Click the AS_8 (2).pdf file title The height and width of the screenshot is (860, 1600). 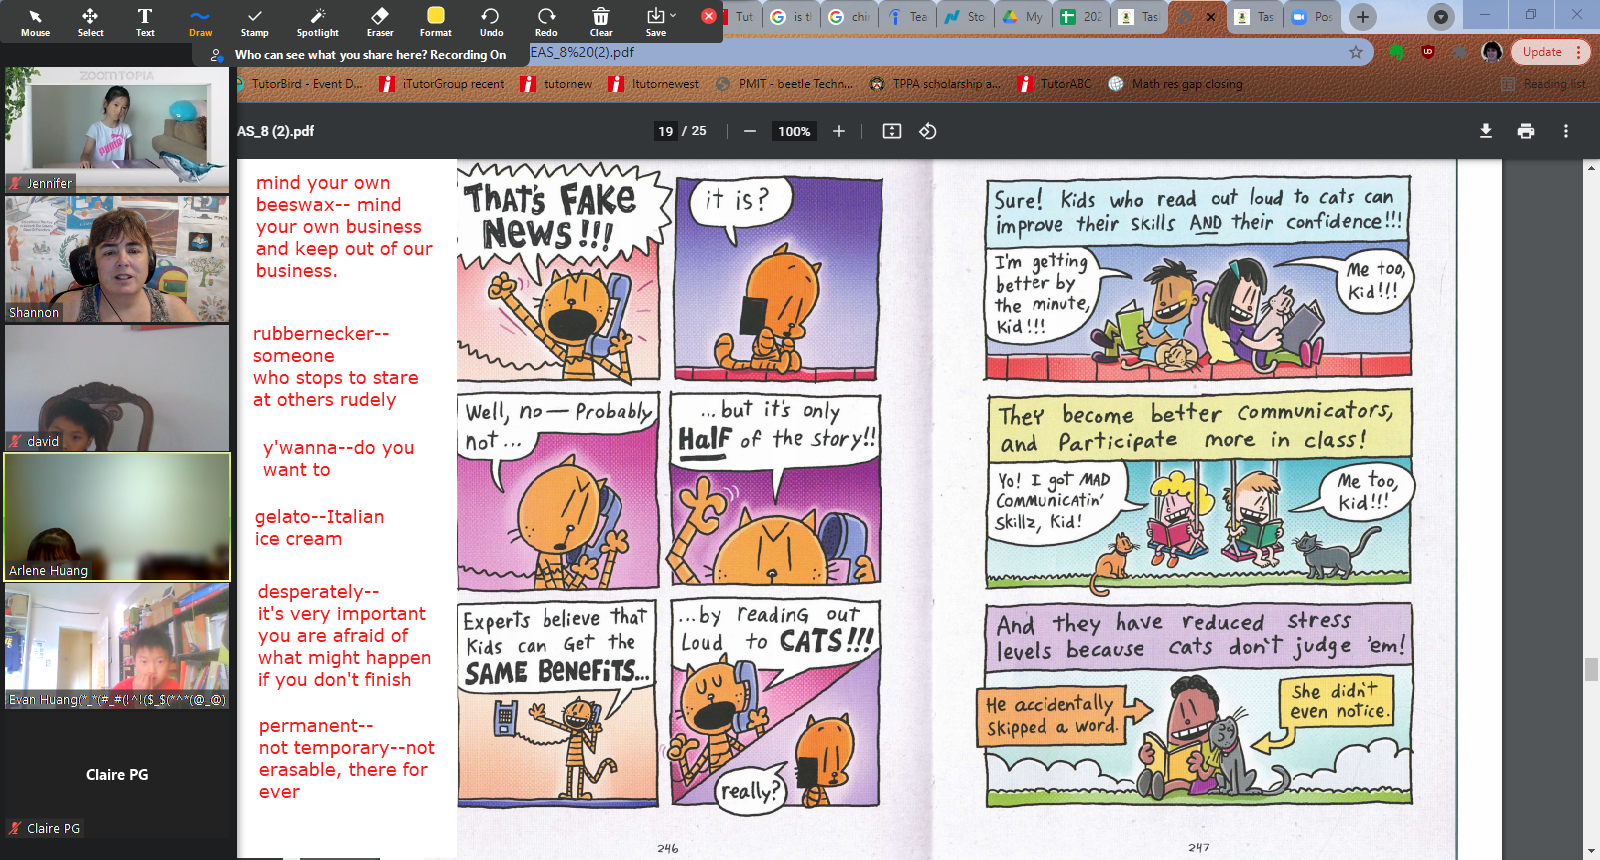pyautogui.click(x=275, y=131)
